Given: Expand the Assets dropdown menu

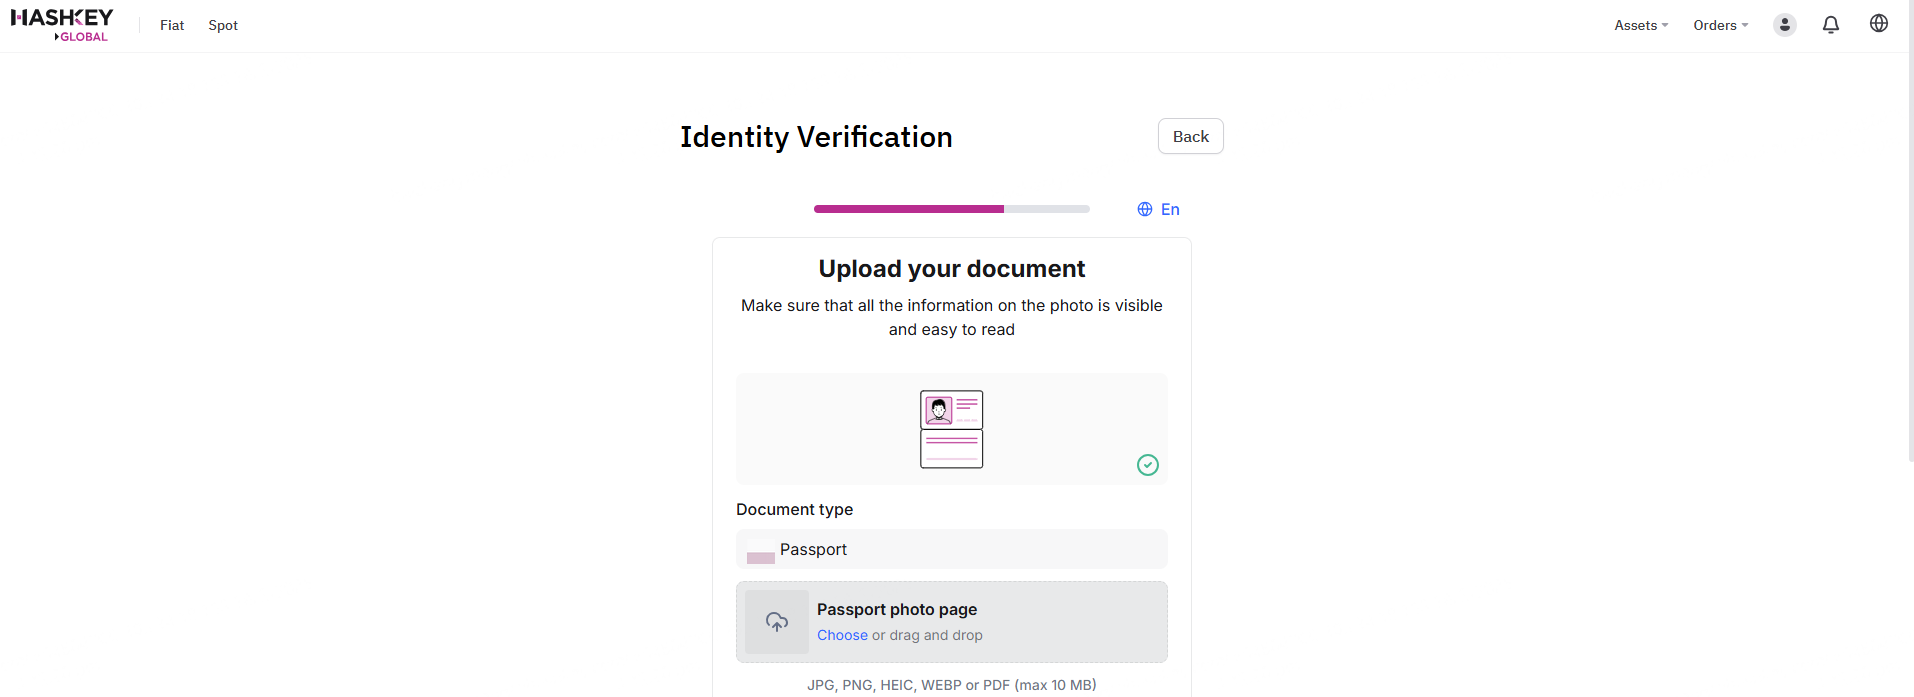Looking at the screenshot, I should [x=1641, y=25].
